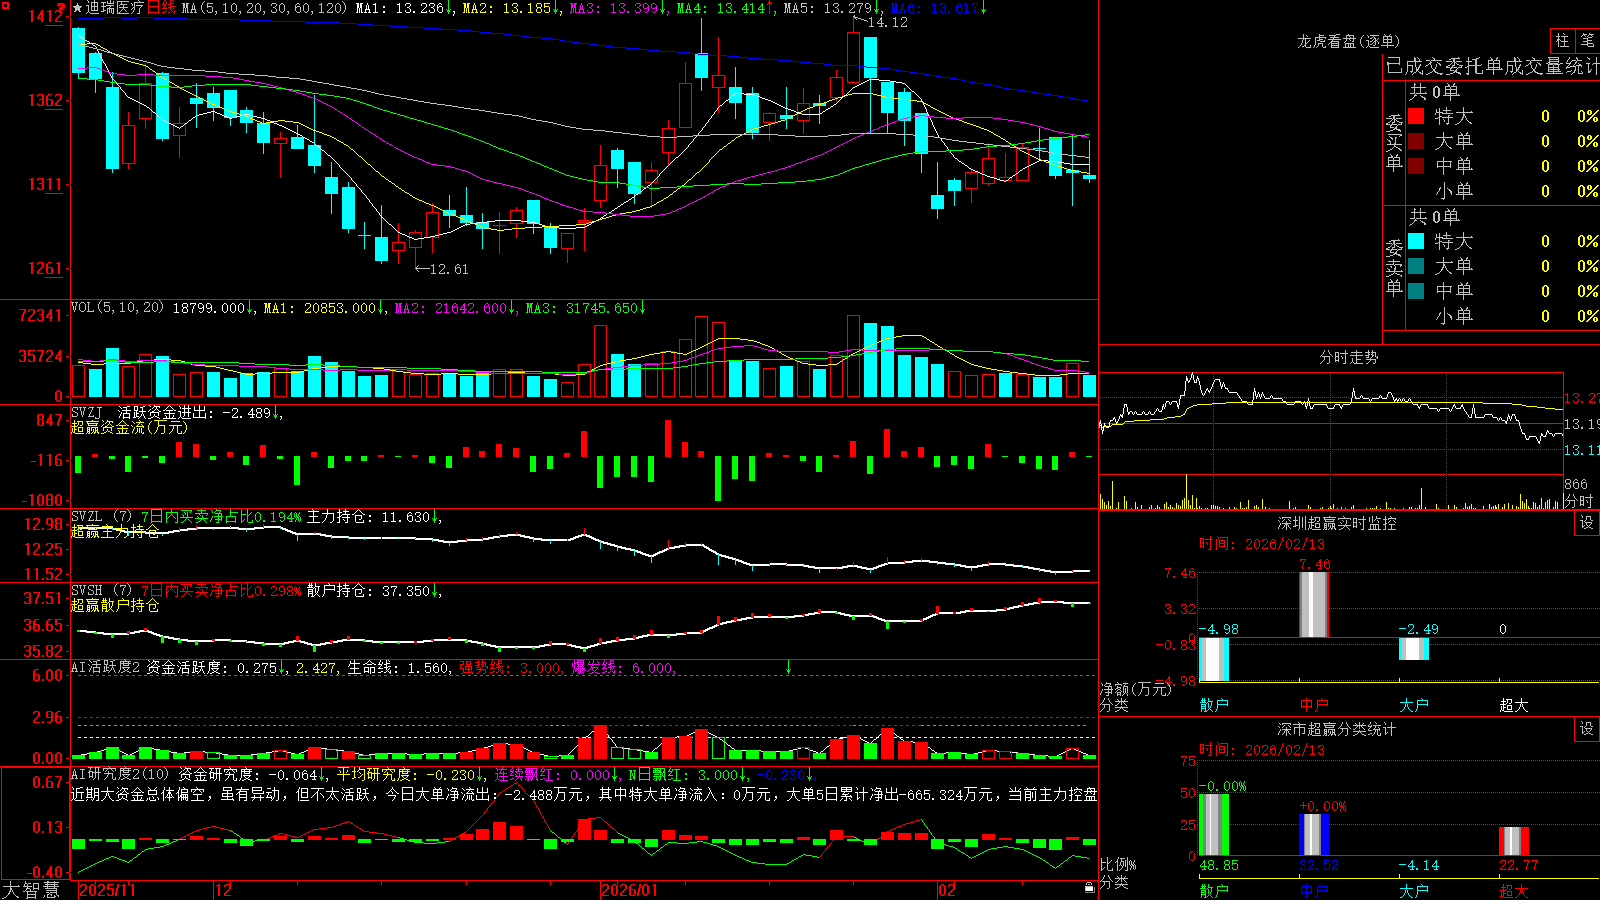Switch 龙虎看盘 to 笔 tick view

[x=1587, y=40]
